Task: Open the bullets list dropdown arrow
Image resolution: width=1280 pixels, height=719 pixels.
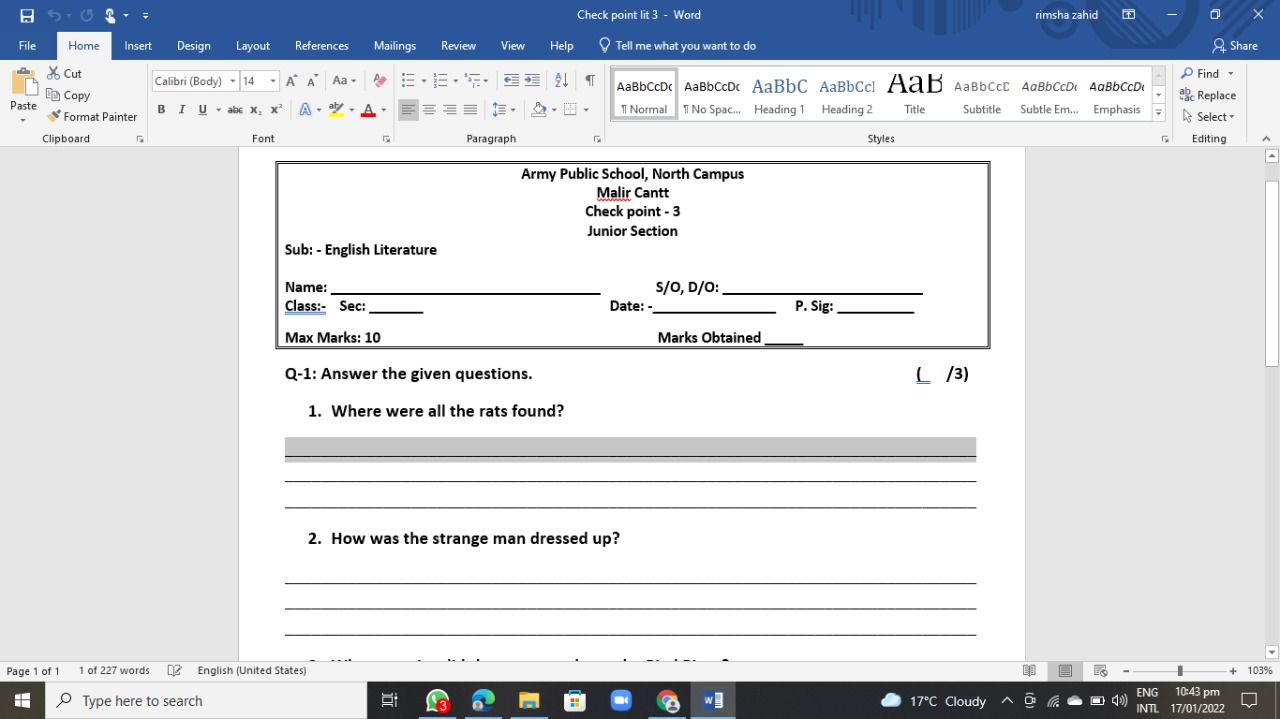Action: (x=423, y=81)
